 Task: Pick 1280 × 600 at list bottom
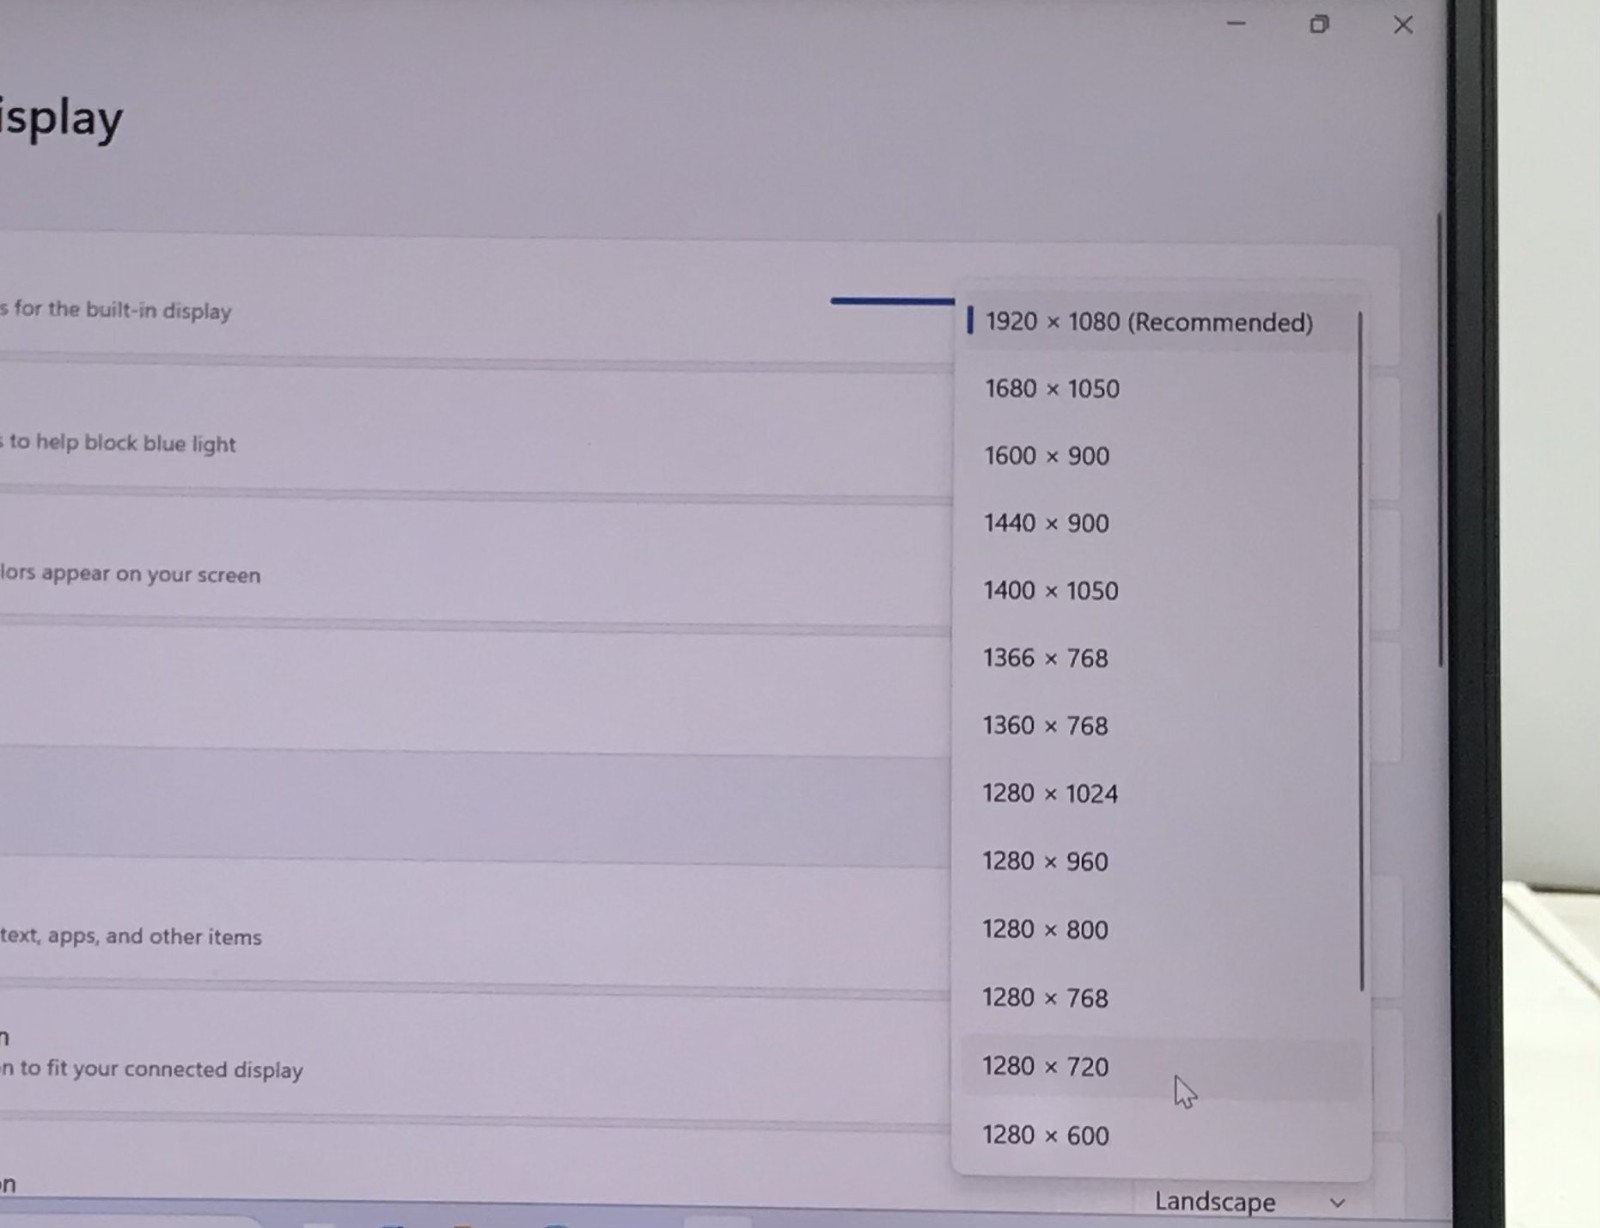click(1160, 1136)
